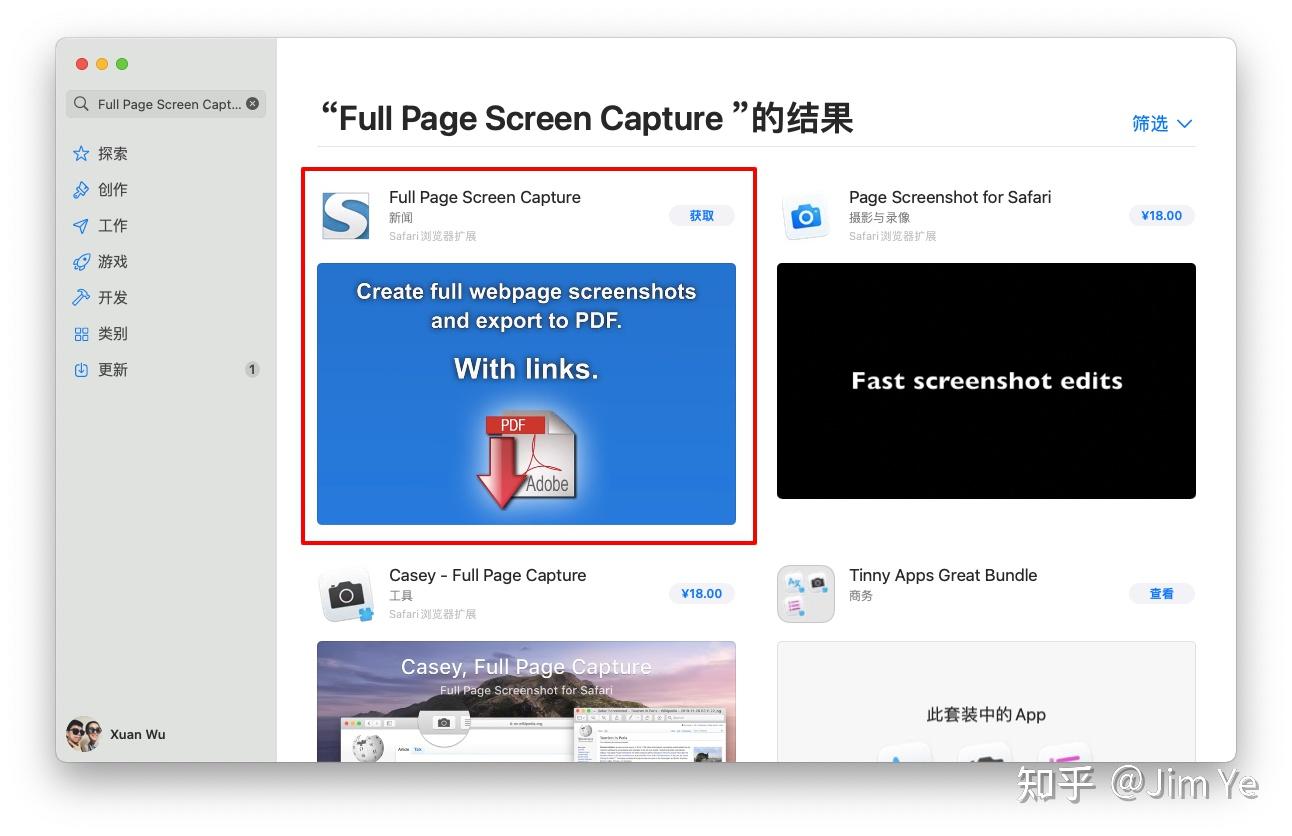Click the Xuan Wu account name
This screenshot has height=836, width=1292.
pyautogui.click(x=138, y=735)
